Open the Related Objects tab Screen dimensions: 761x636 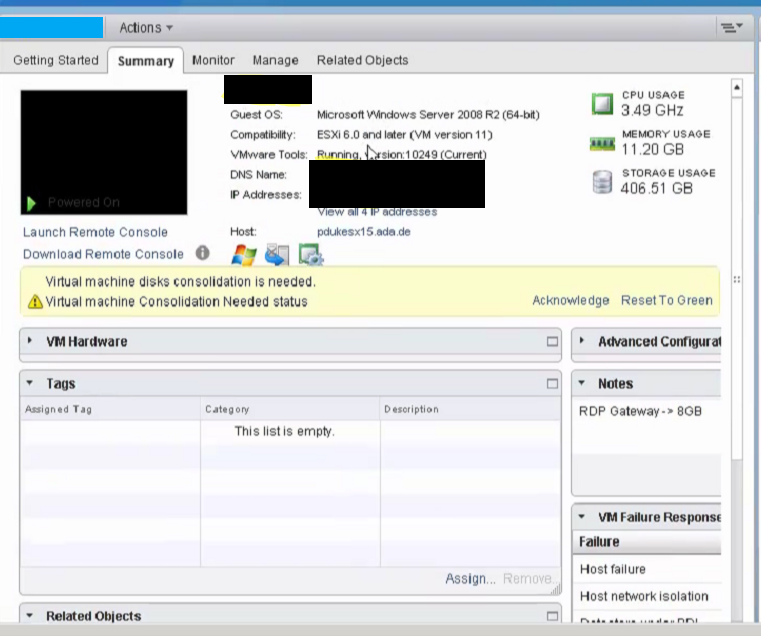(x=362, y=60)
